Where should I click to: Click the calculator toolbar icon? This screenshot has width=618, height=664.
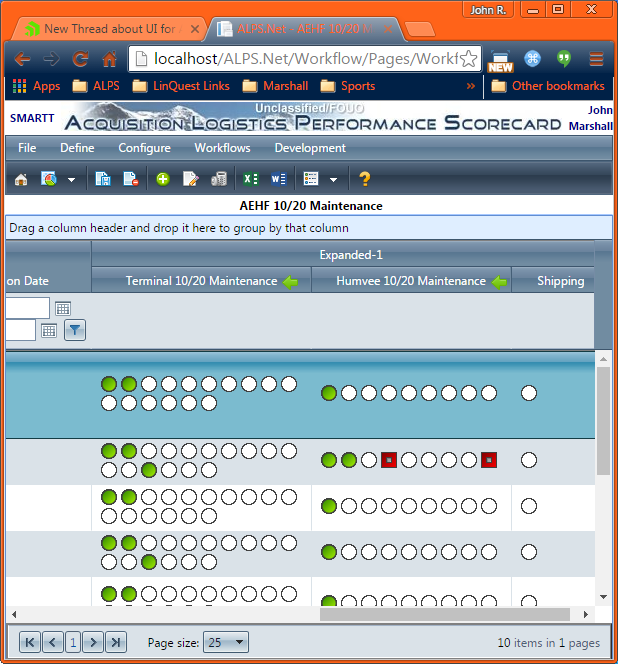[219, 179]
